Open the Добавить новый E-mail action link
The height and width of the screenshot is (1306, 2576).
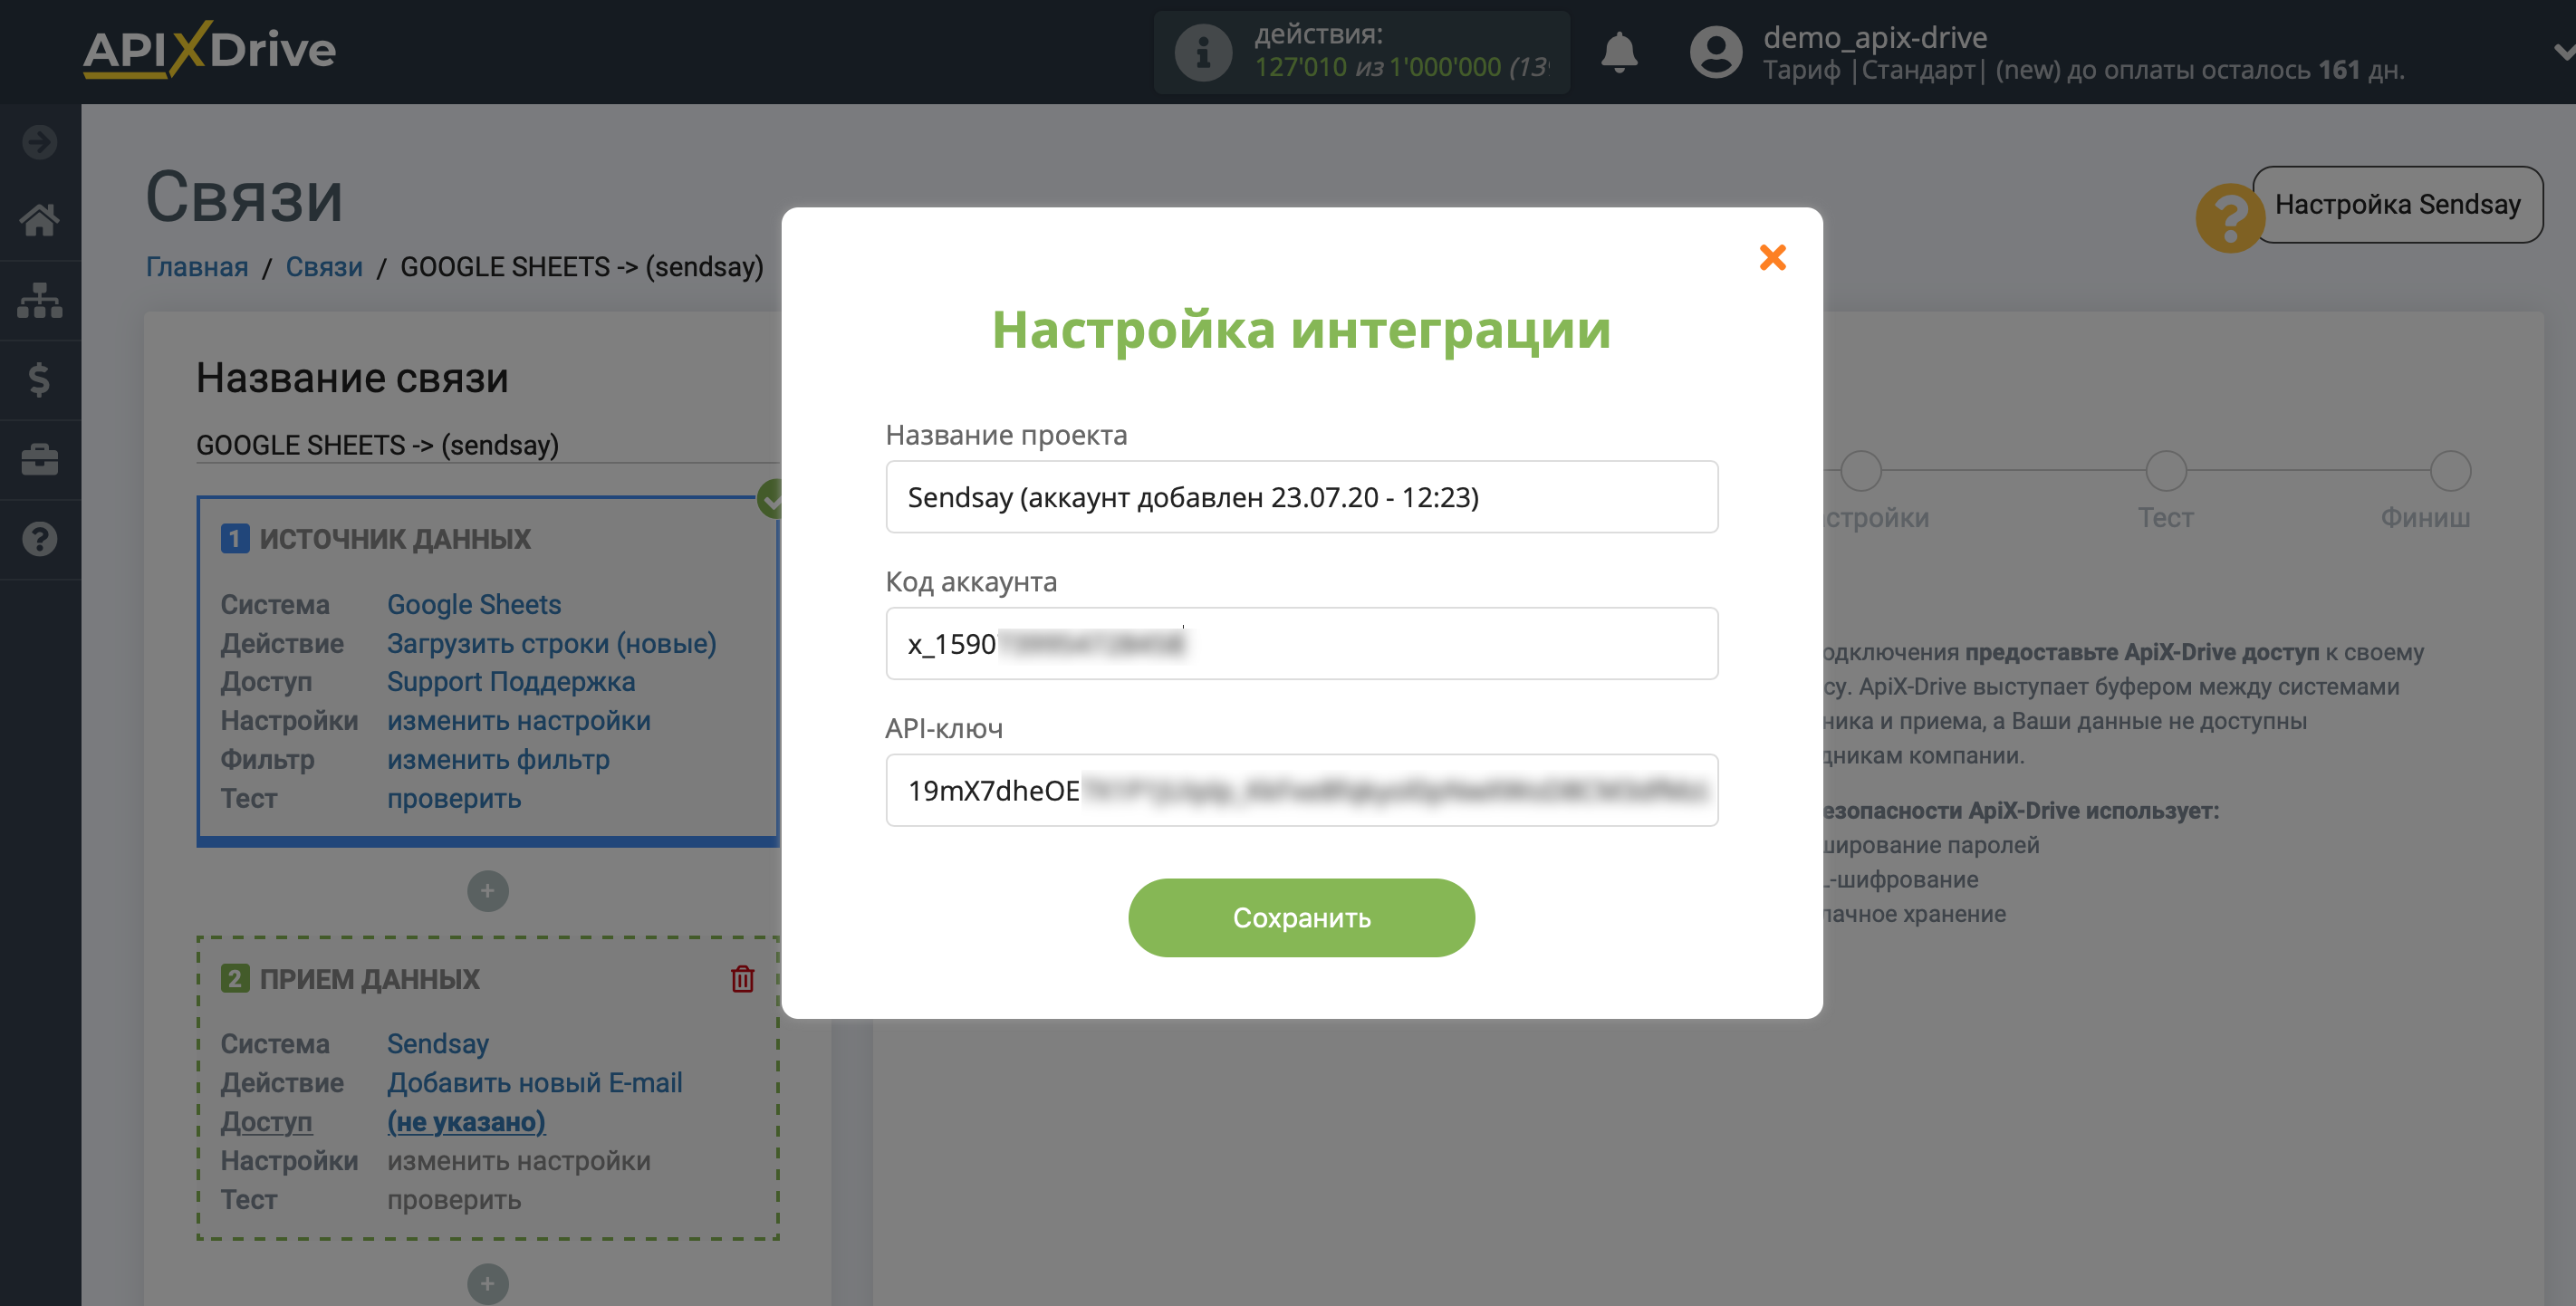pos(535,1083)
